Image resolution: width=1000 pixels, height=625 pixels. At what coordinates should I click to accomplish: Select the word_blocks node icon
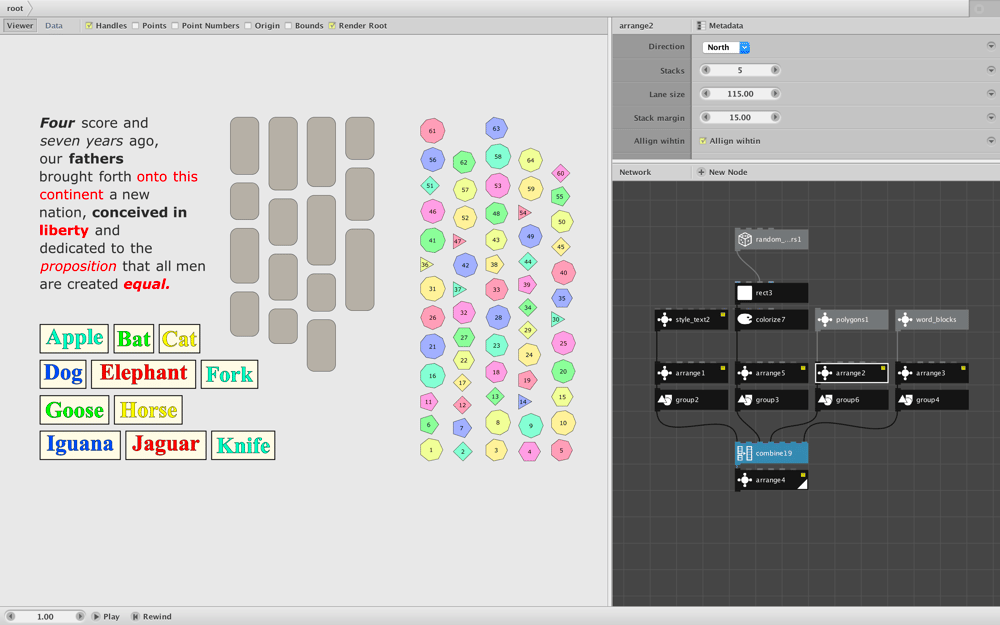[905, 320]
